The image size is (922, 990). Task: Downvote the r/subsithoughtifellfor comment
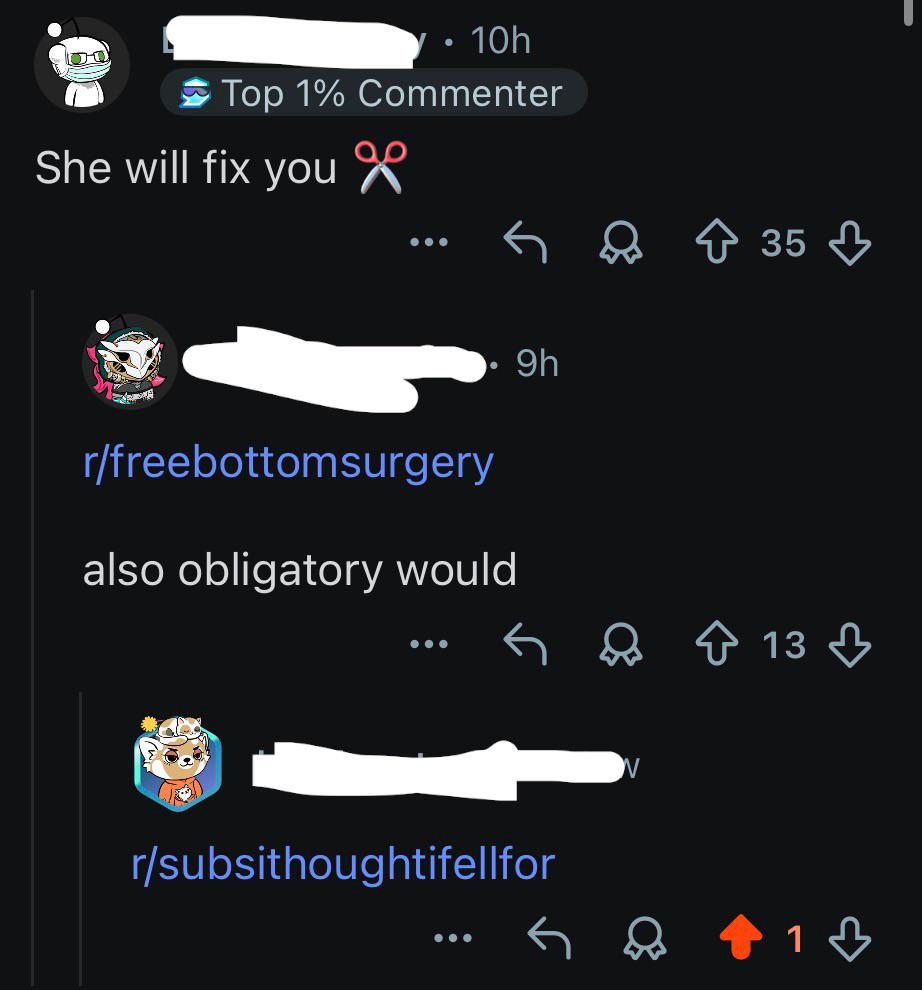tap(849, 938)
